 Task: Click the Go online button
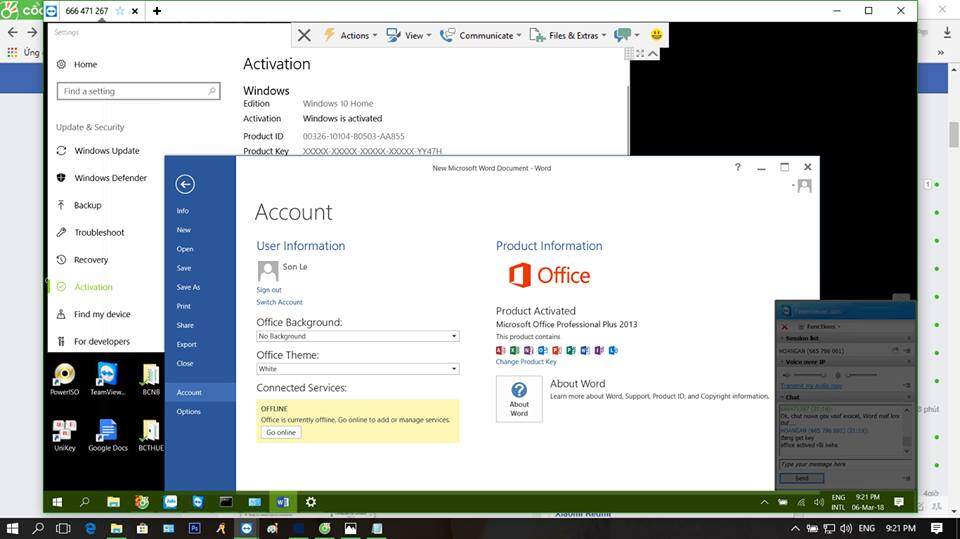(281, 432)
